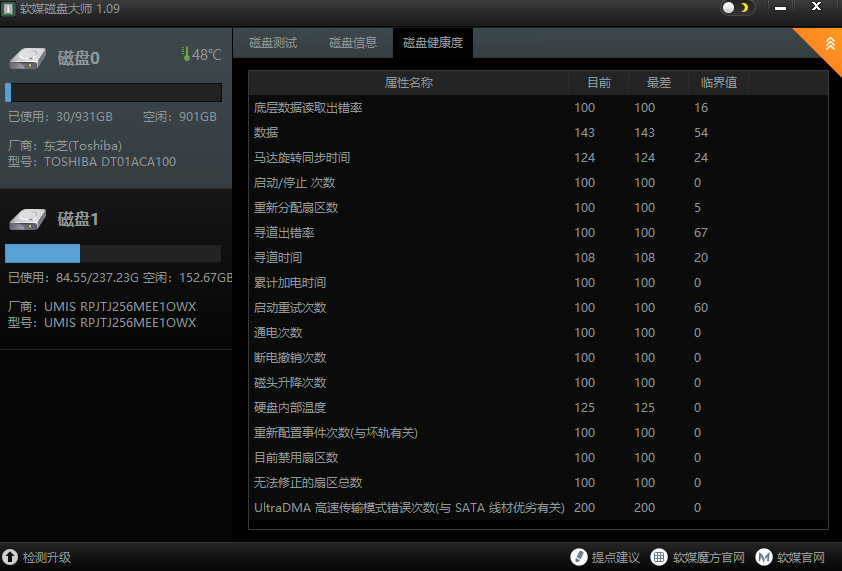Open the 提点建议 link
Image resolution: width=842 pixels, height=571 pixels.
(615, 557)
